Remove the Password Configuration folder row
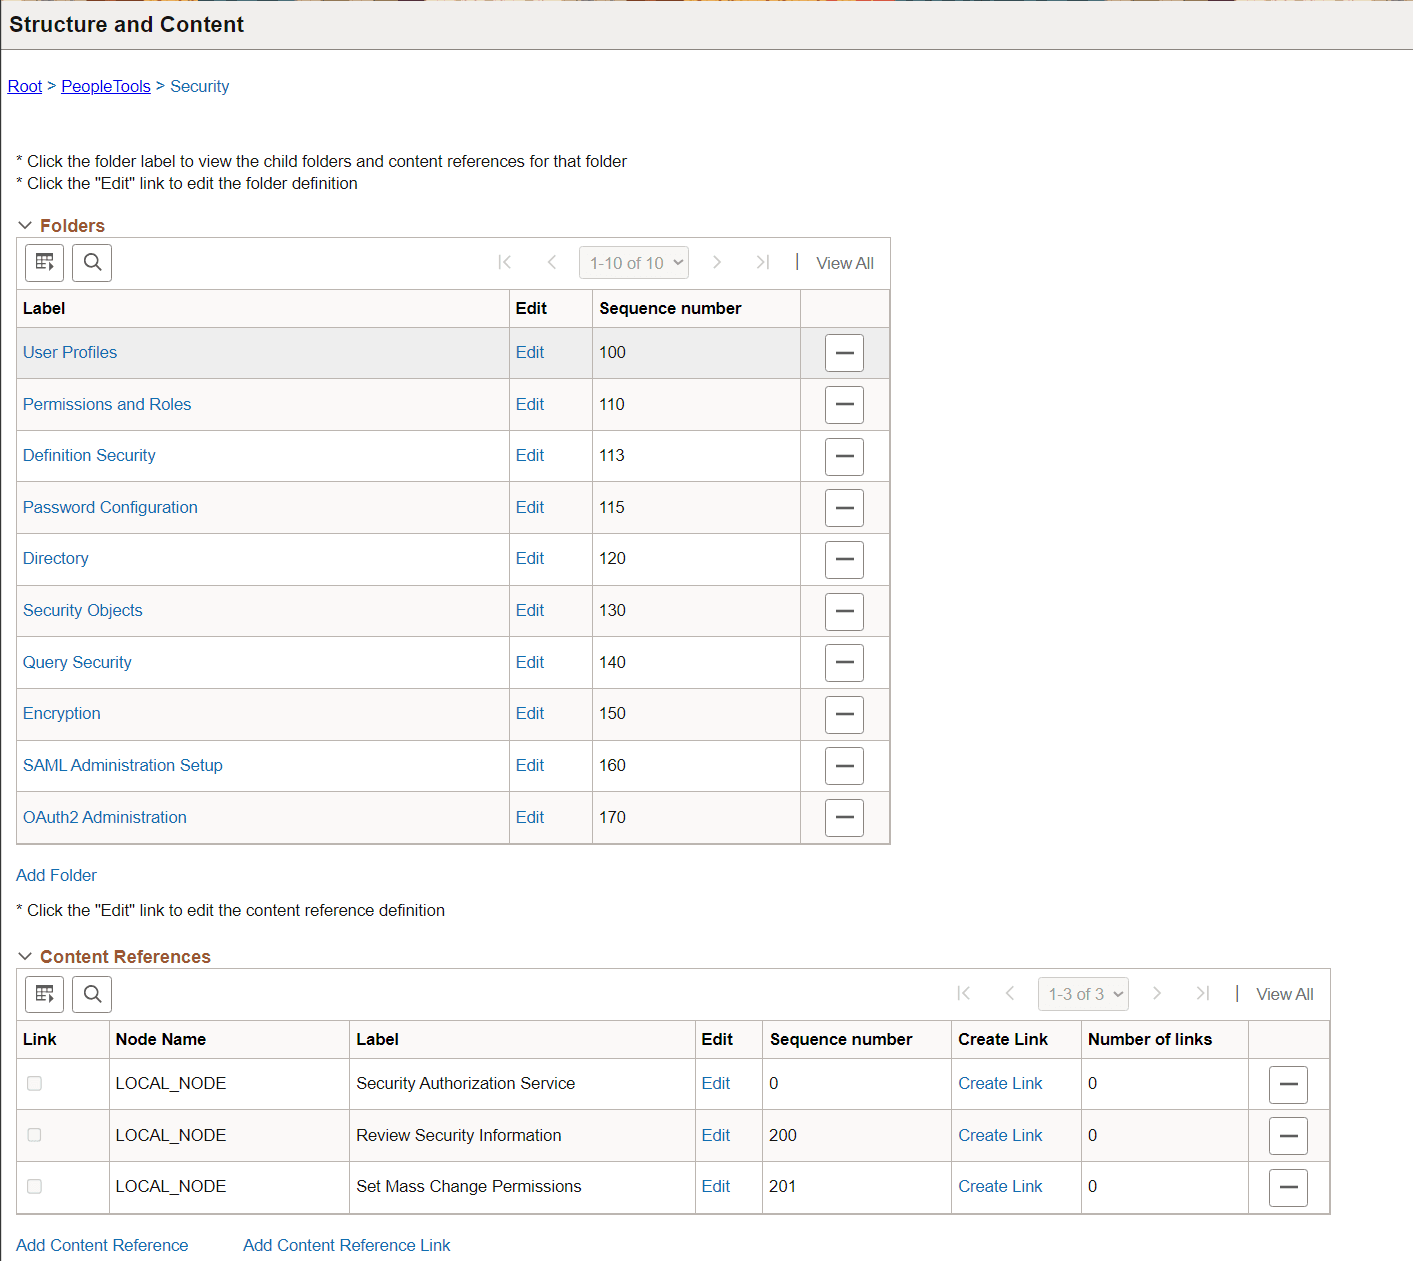This screenshot has width=1413, height=1261. point(844,508)
